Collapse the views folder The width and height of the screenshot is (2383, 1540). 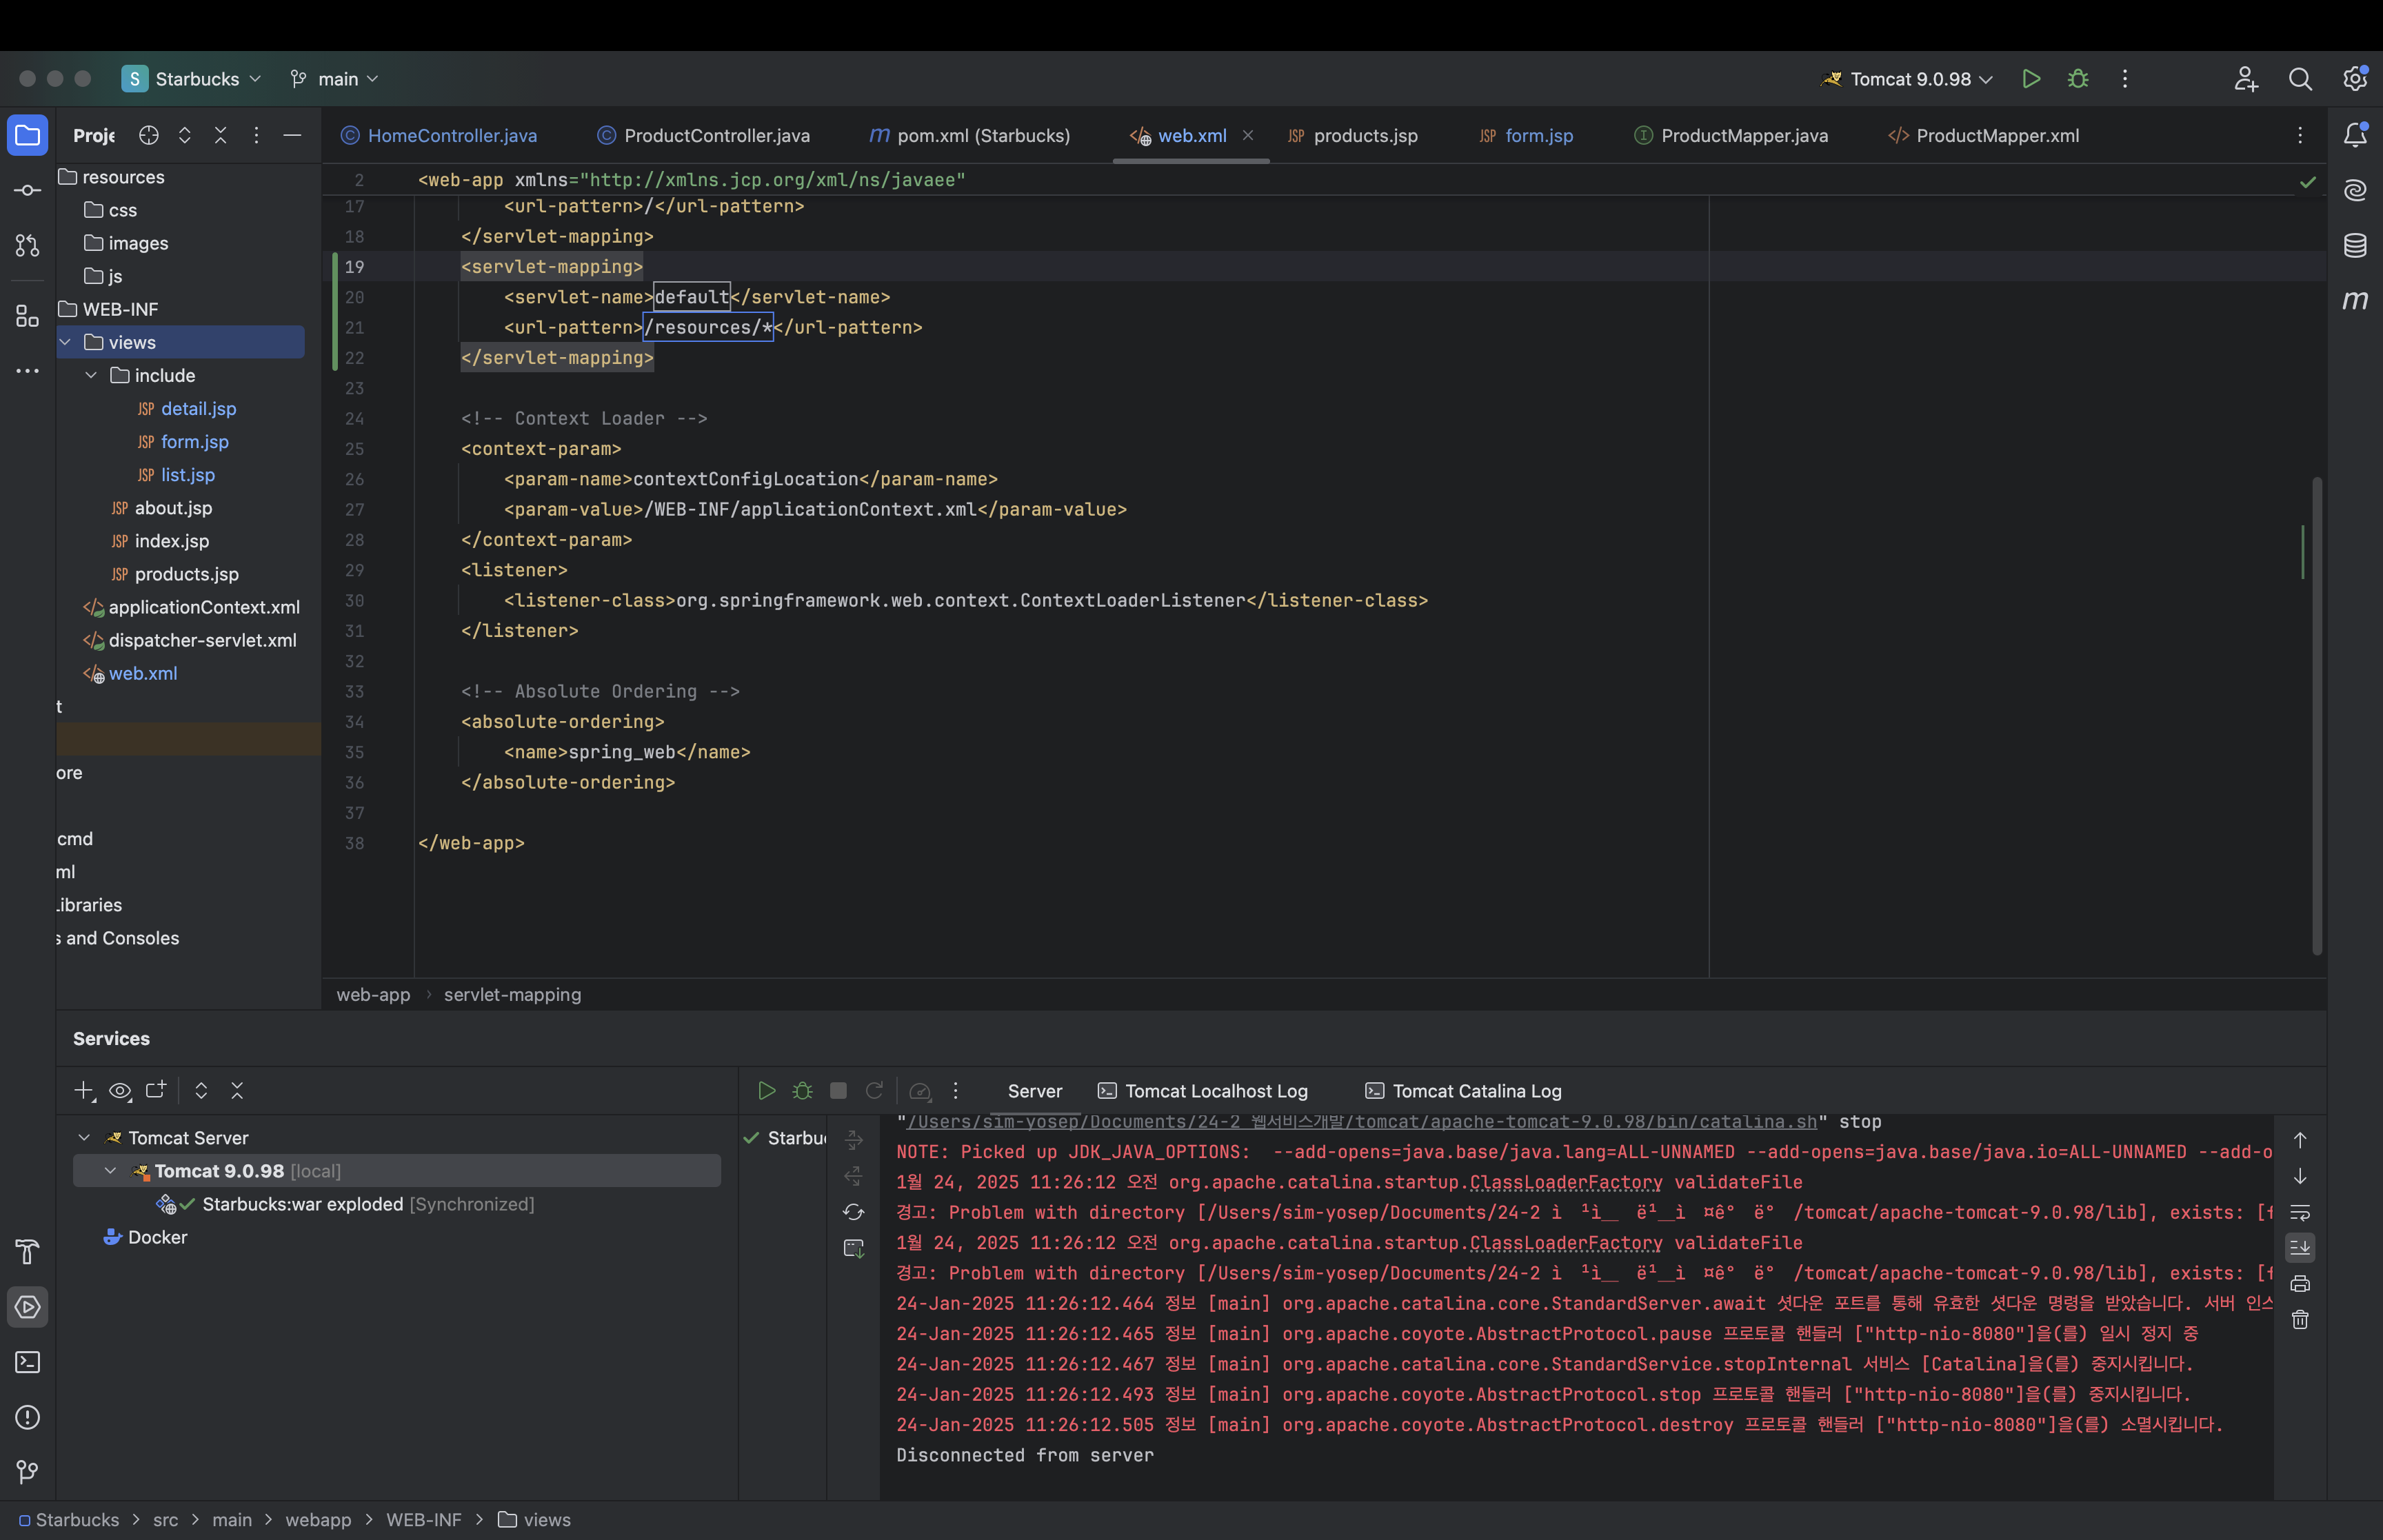65,342
